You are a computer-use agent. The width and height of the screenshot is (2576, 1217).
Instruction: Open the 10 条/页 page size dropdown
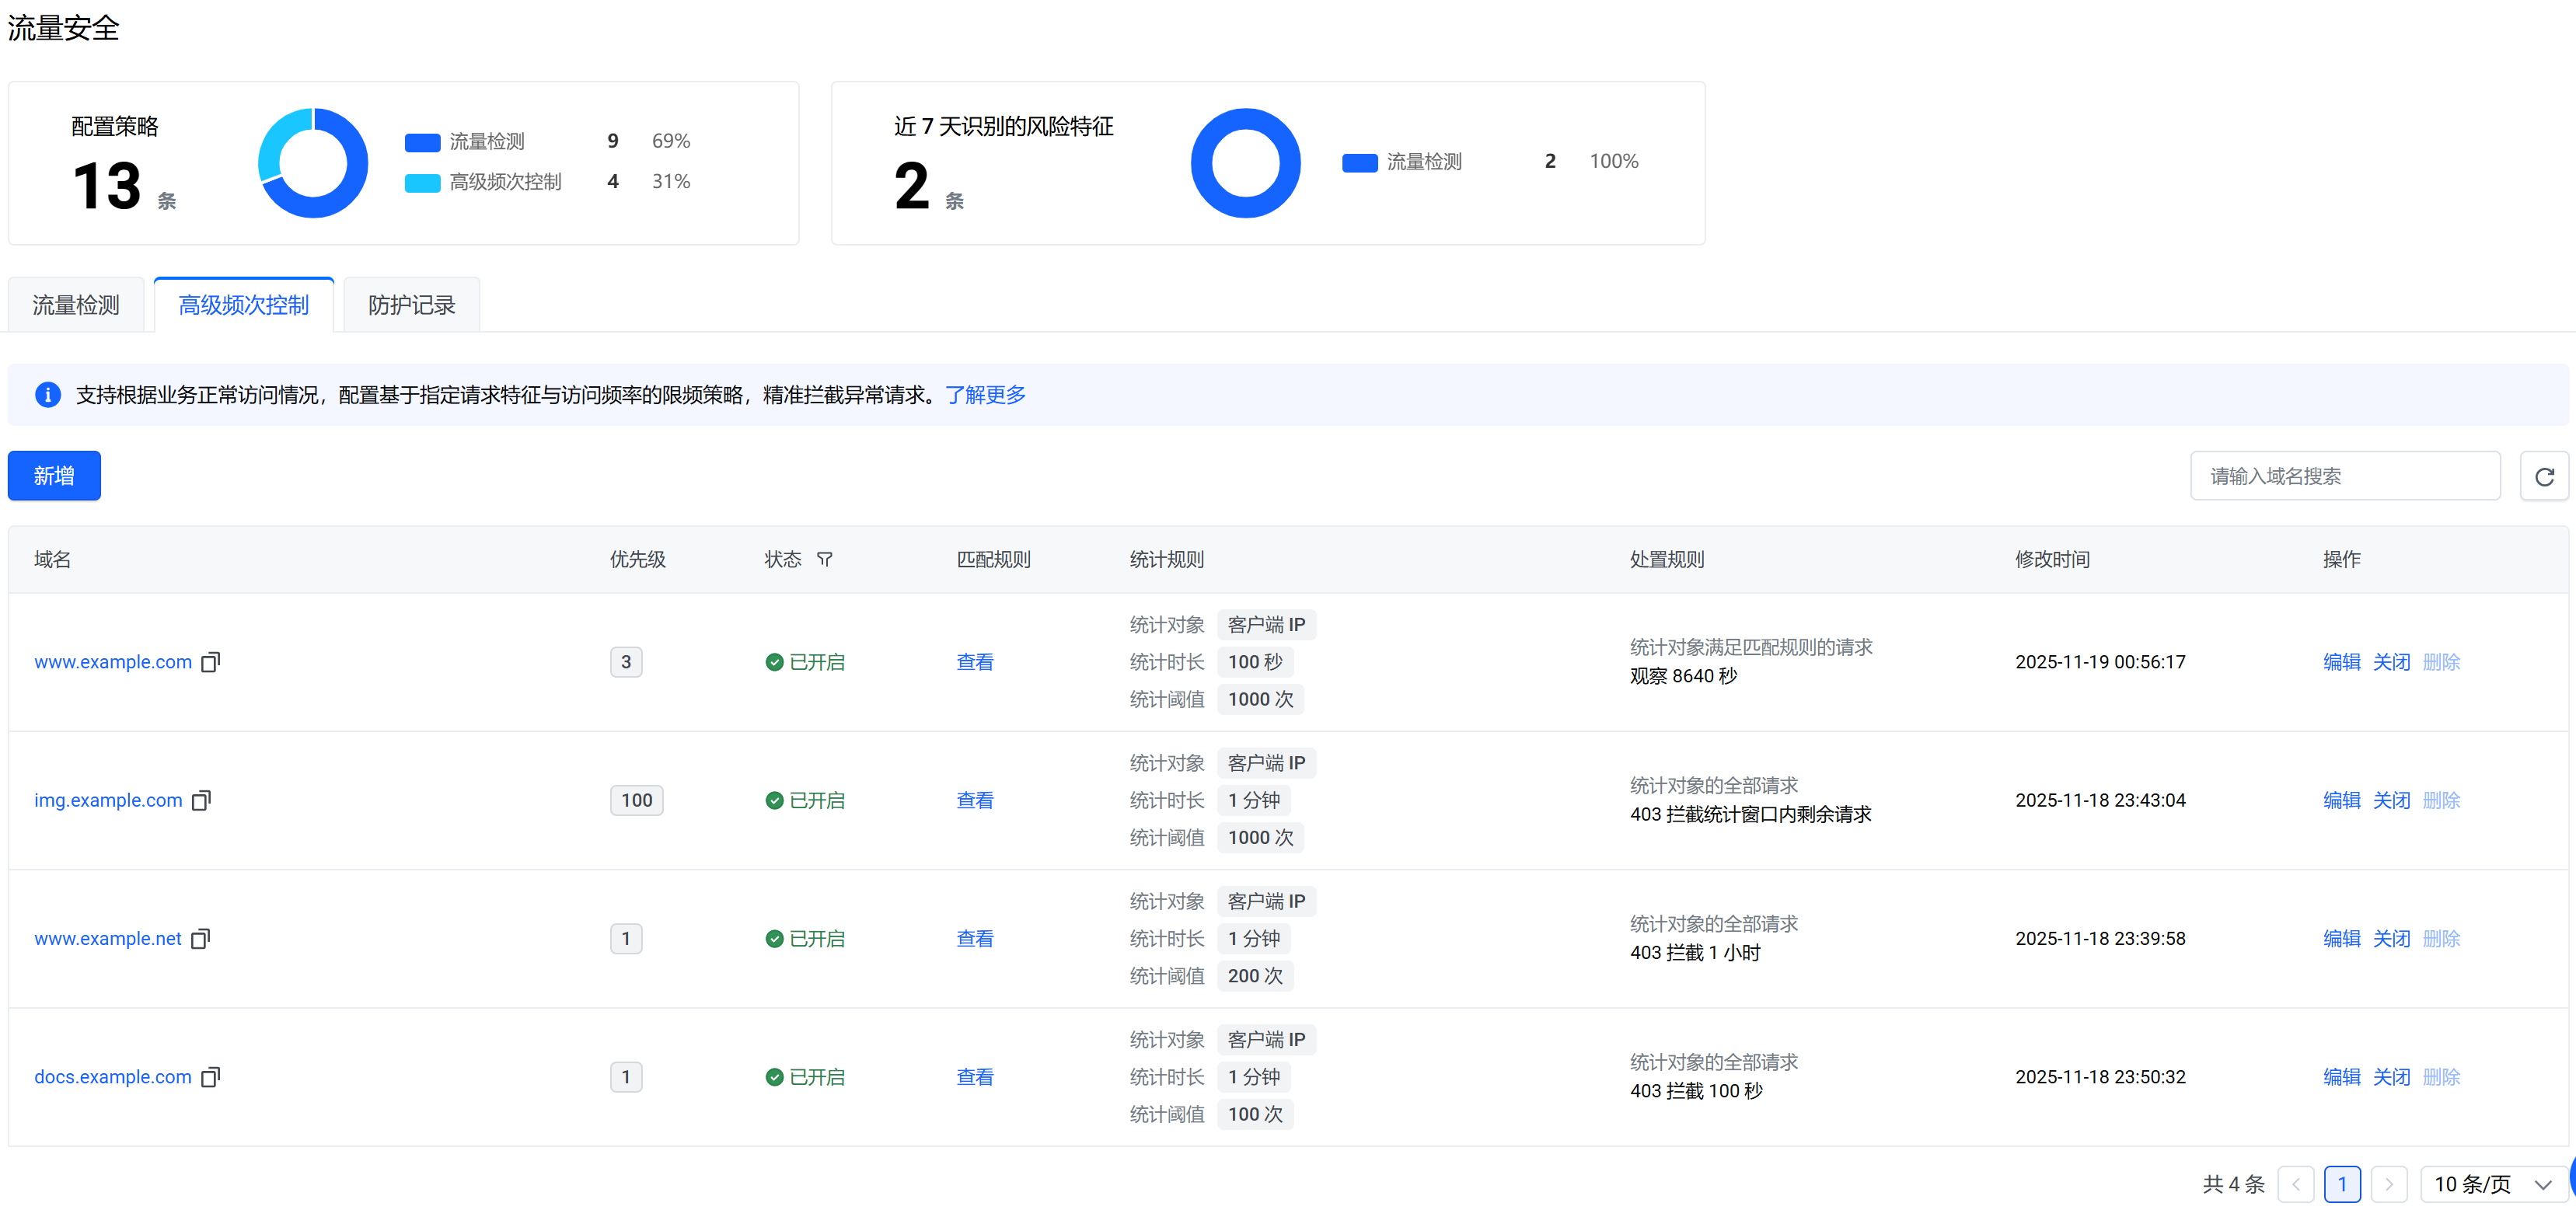pos(2491,1184)
